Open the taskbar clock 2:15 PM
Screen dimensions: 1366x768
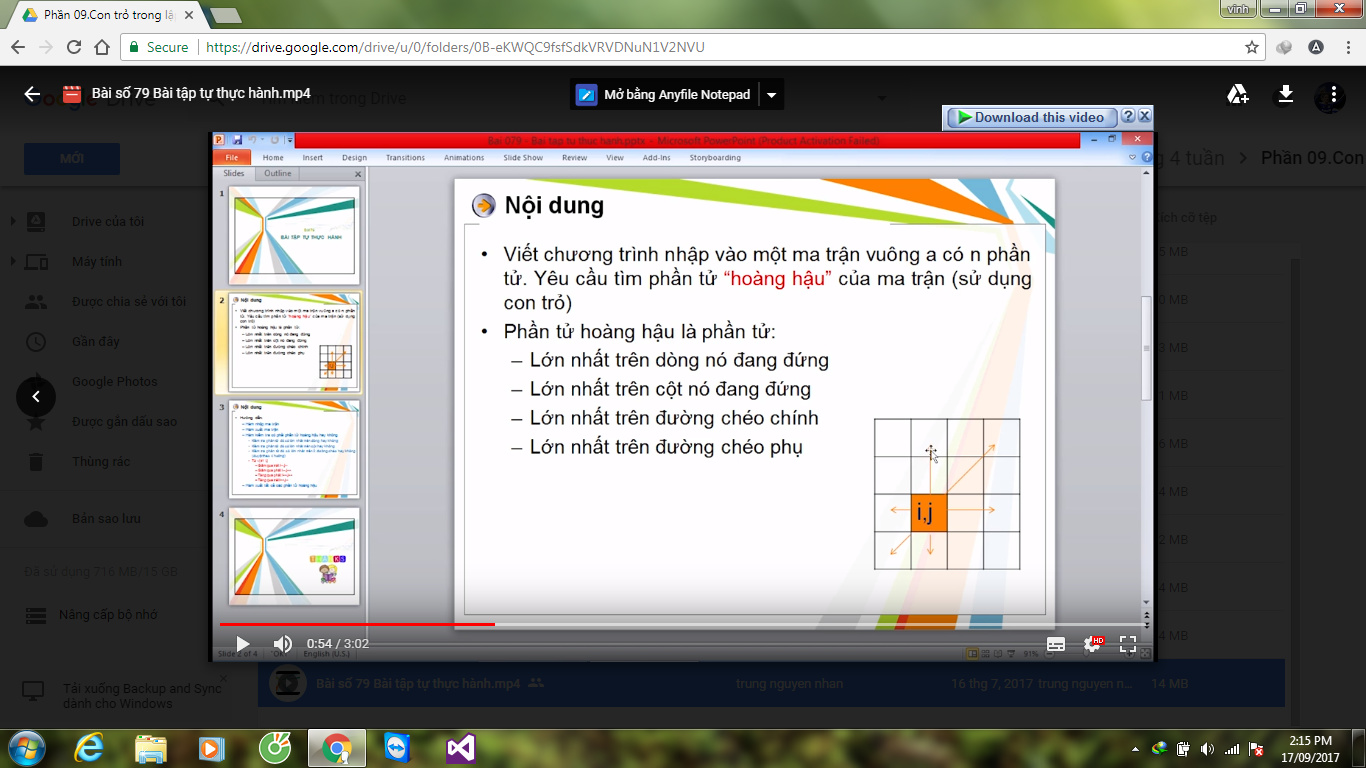[1310, 749]
